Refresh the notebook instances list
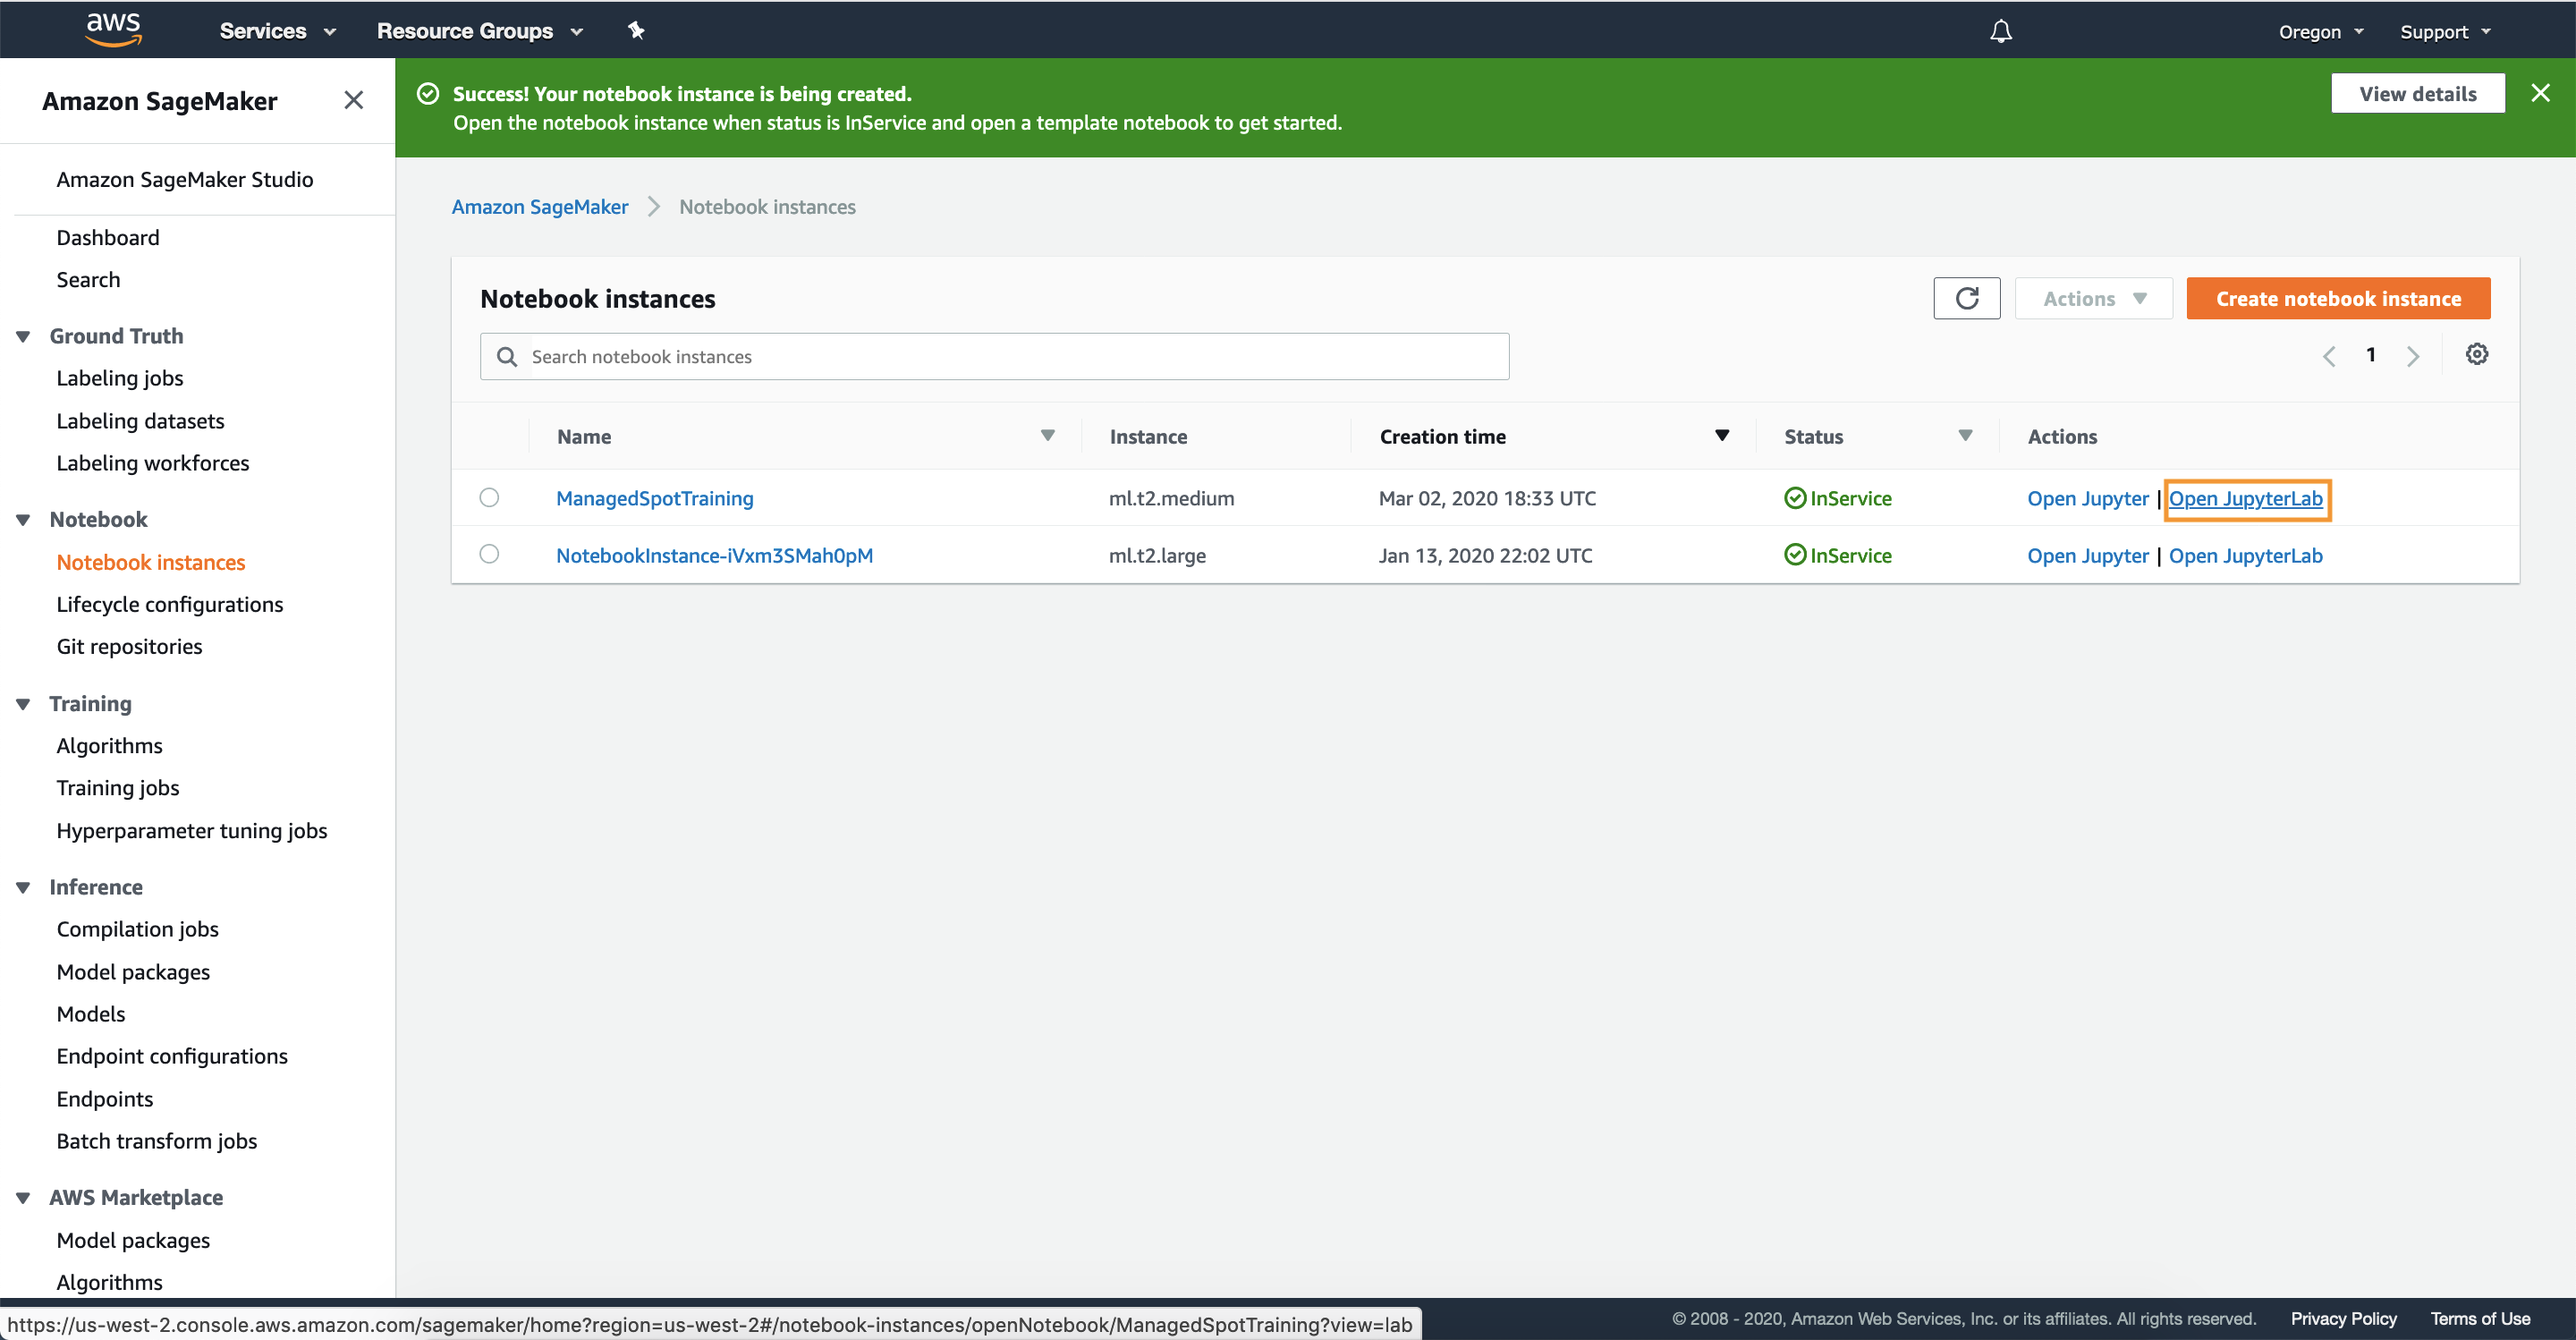2576x1340 pixels. (1966, 298)
